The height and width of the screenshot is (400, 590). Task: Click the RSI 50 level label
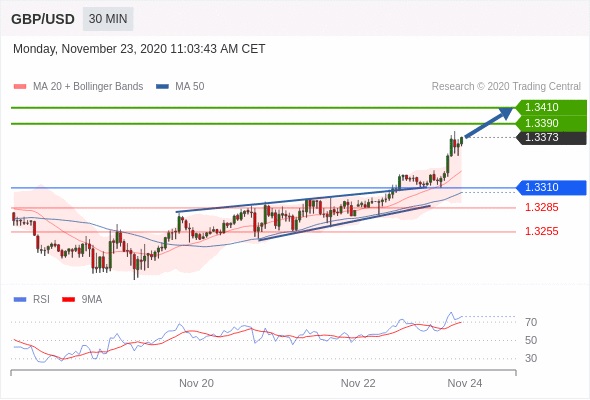pyautogui.click(x=531, y=340)
